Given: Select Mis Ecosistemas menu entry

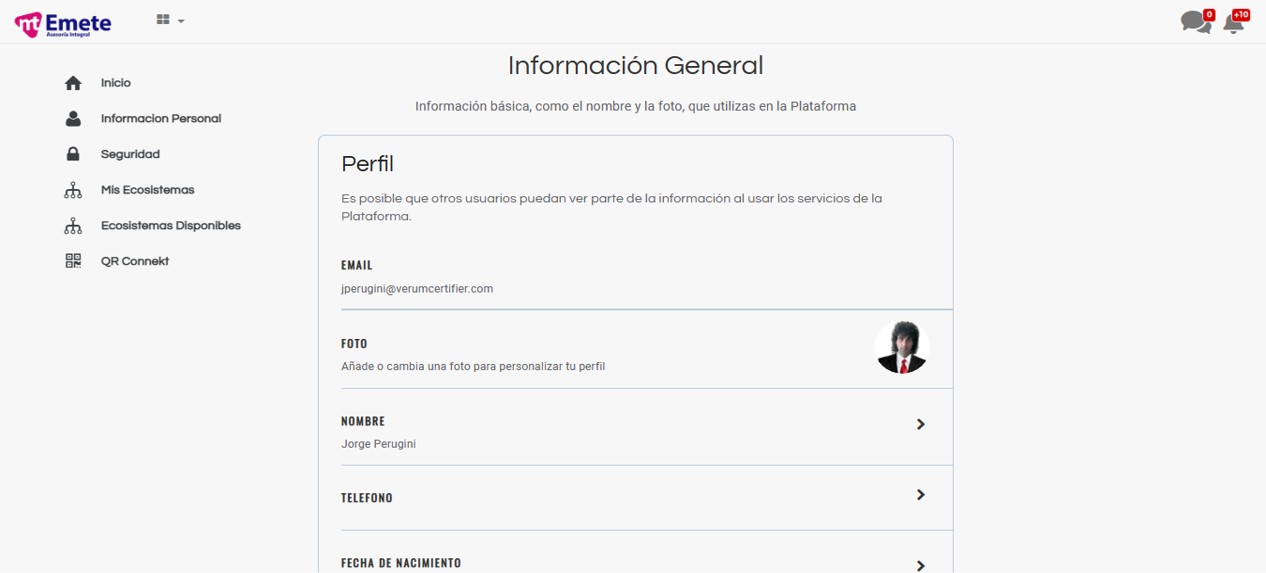Looking at the screenshot, I should [x=147, y=190].
